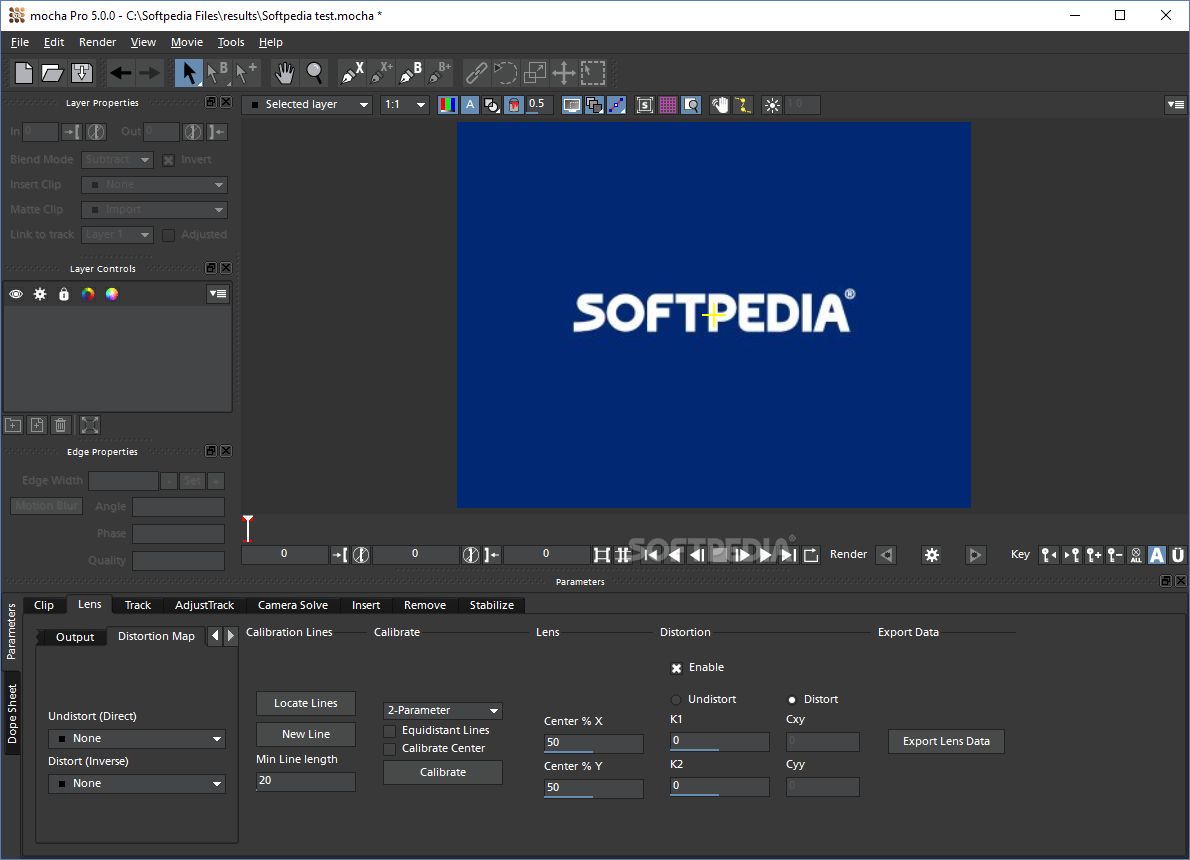Open a project using the folder icon
Screen dimensions: 1190x860
52,73
